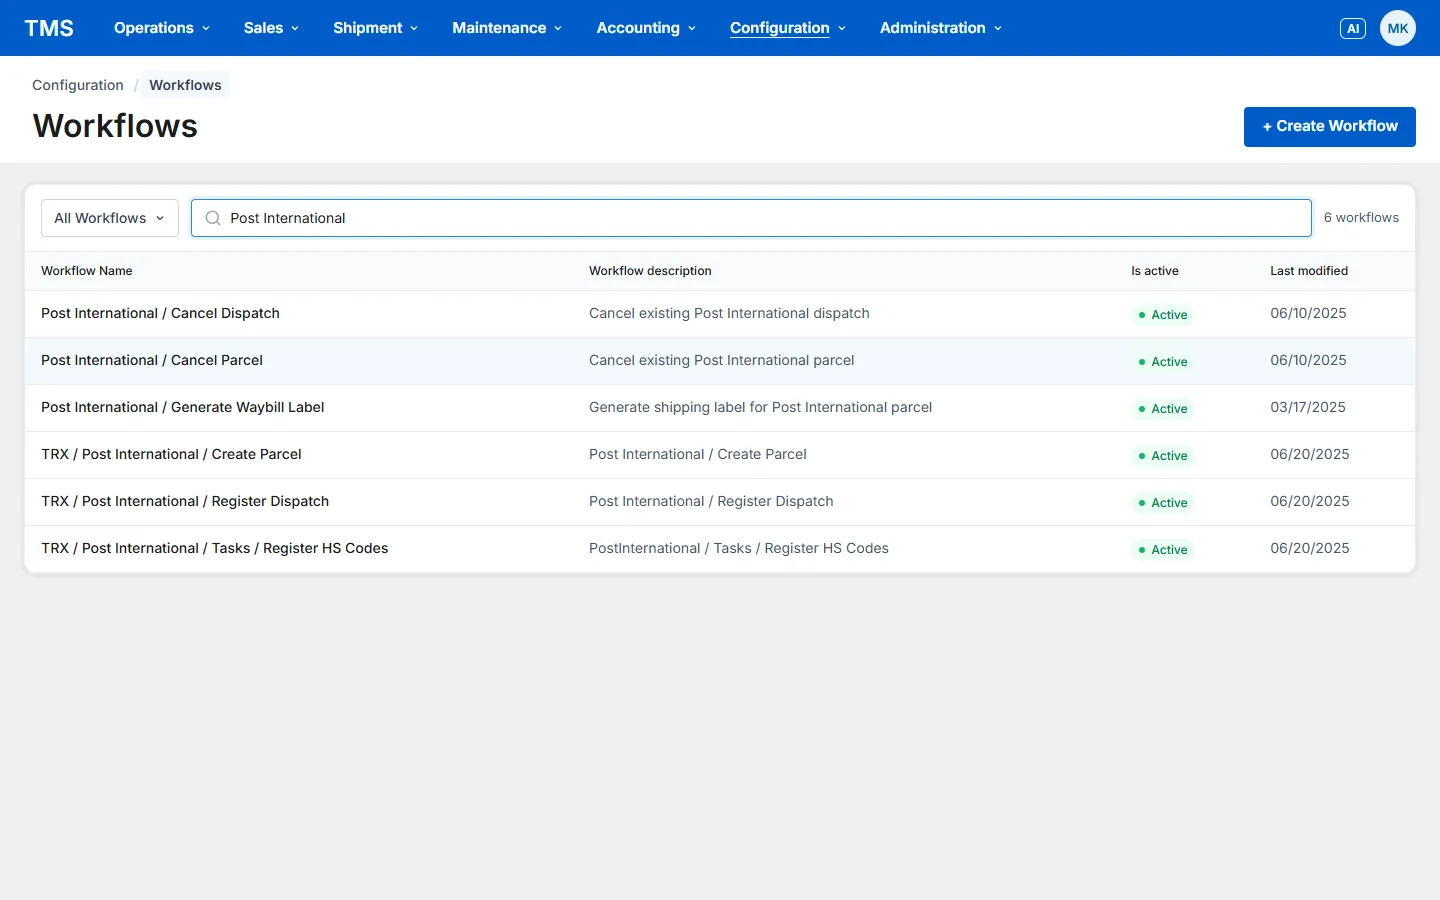
Task: Click description 'PostInternational / Tasks / Register HS Codes'
Action: click(739, 549)
